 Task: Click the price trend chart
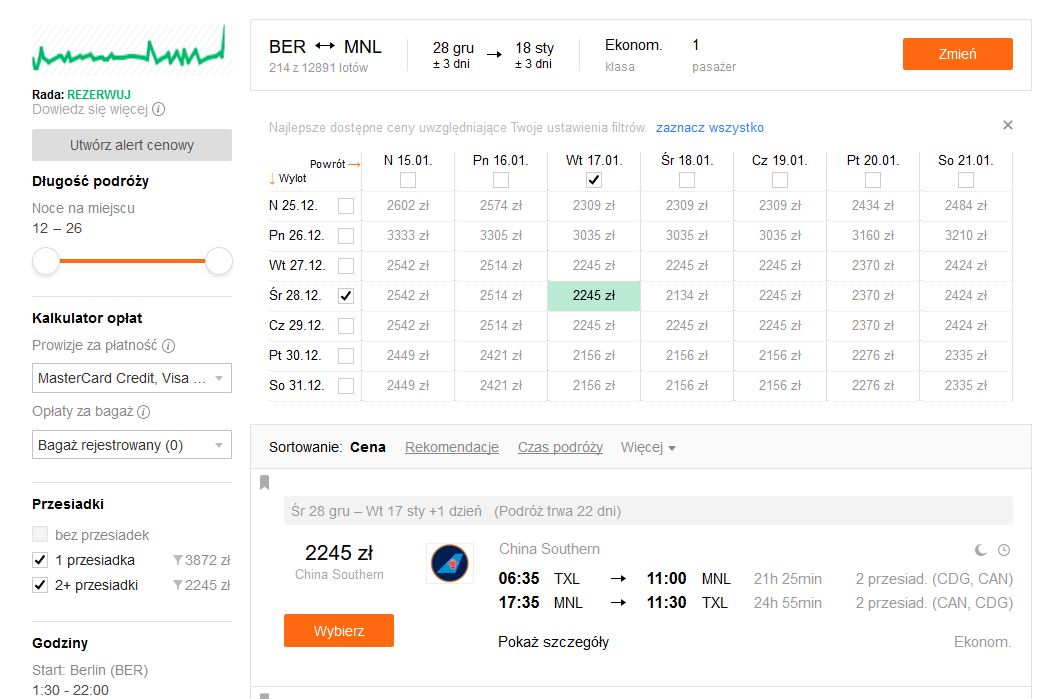coord(132,49)
